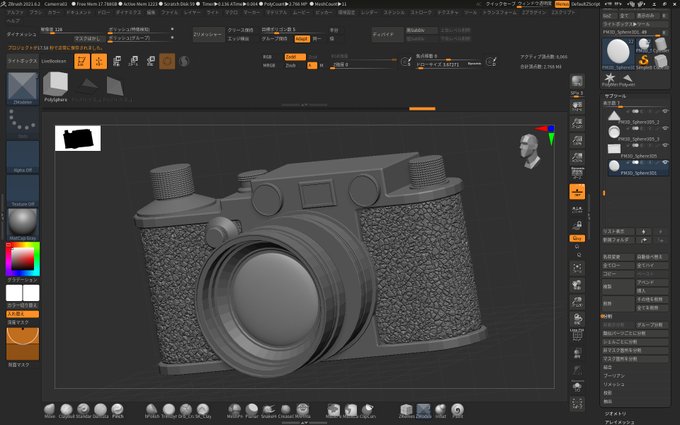Toggle the Adapt button in ZRemesher

point(302,39)
